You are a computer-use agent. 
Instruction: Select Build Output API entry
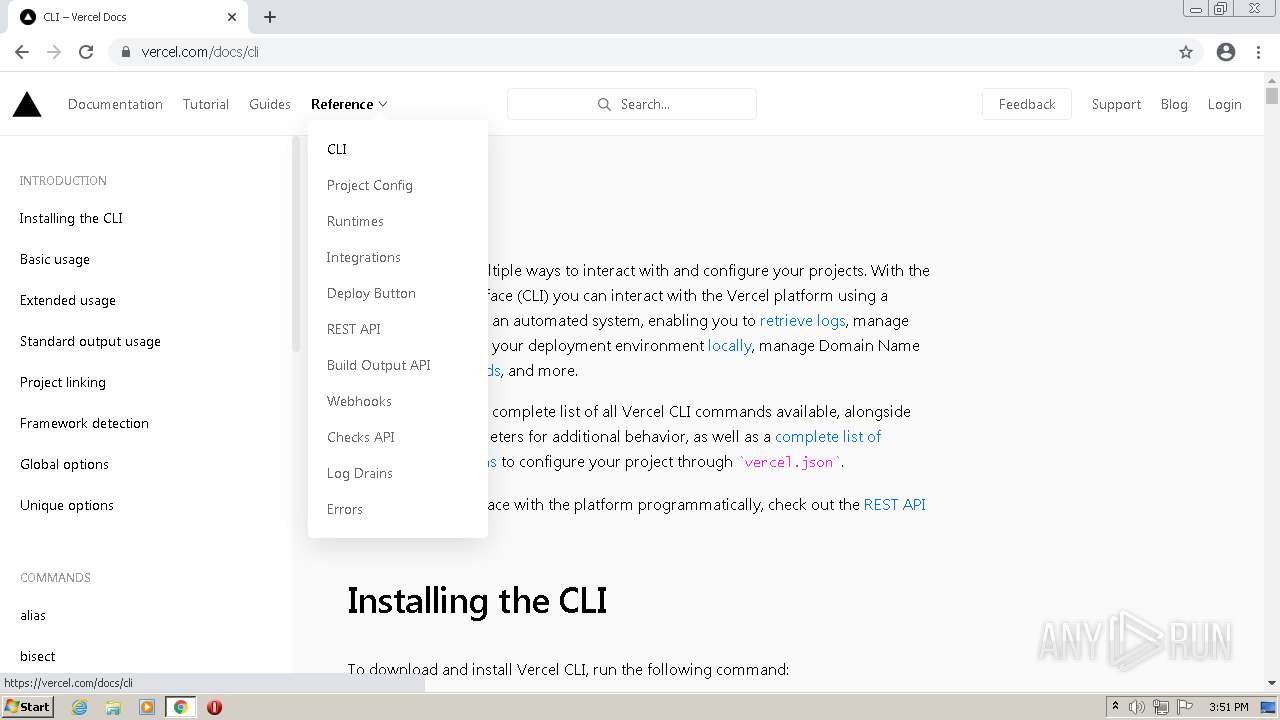(379, 365)
